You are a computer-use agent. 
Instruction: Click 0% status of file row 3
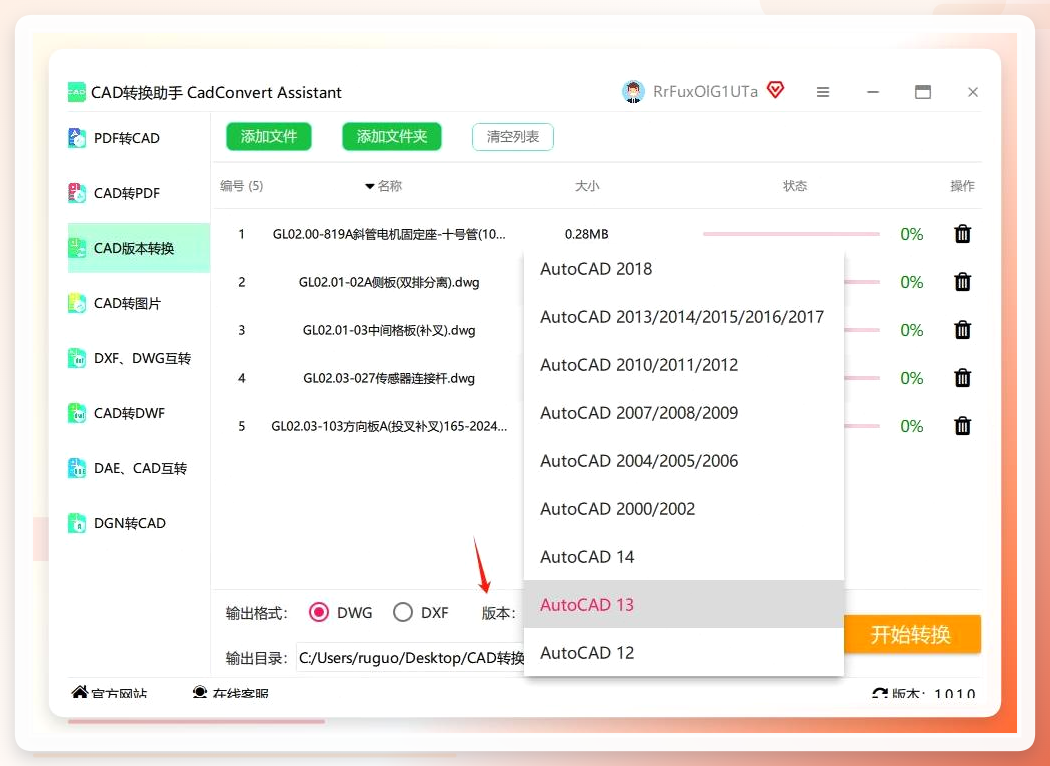click(911, 330)
